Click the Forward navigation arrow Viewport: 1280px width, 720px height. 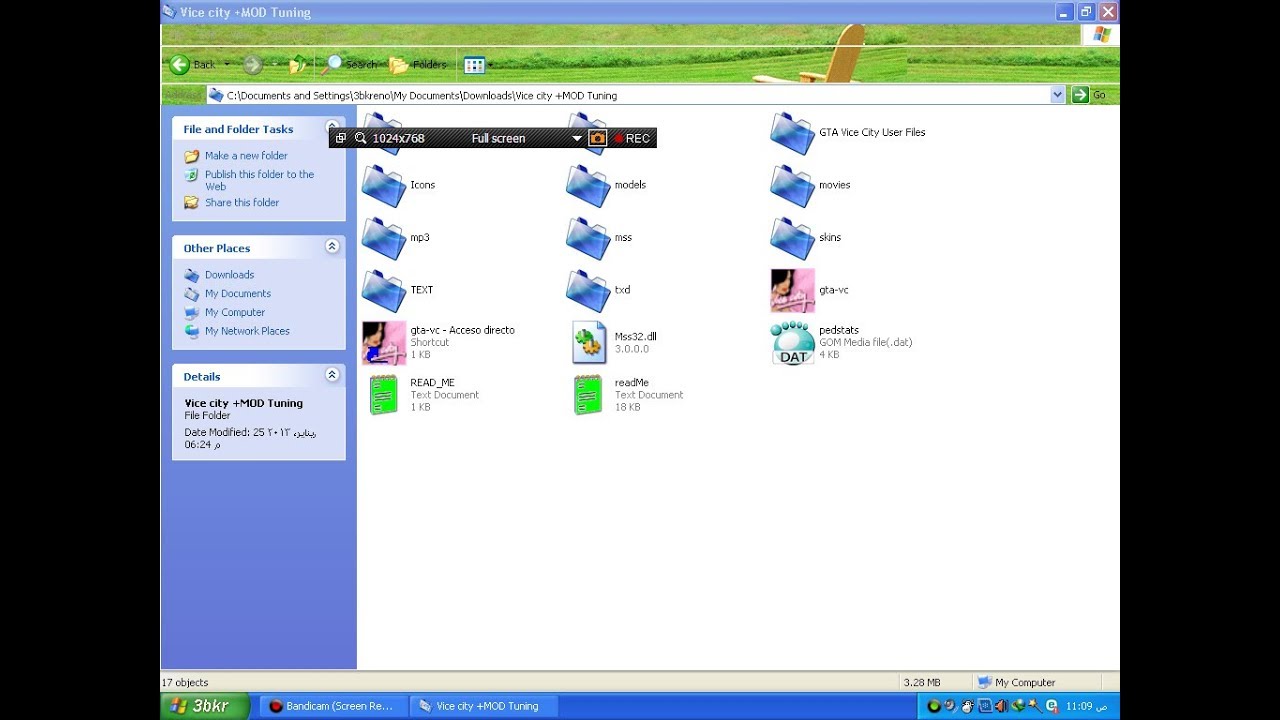tap(252, 65)
